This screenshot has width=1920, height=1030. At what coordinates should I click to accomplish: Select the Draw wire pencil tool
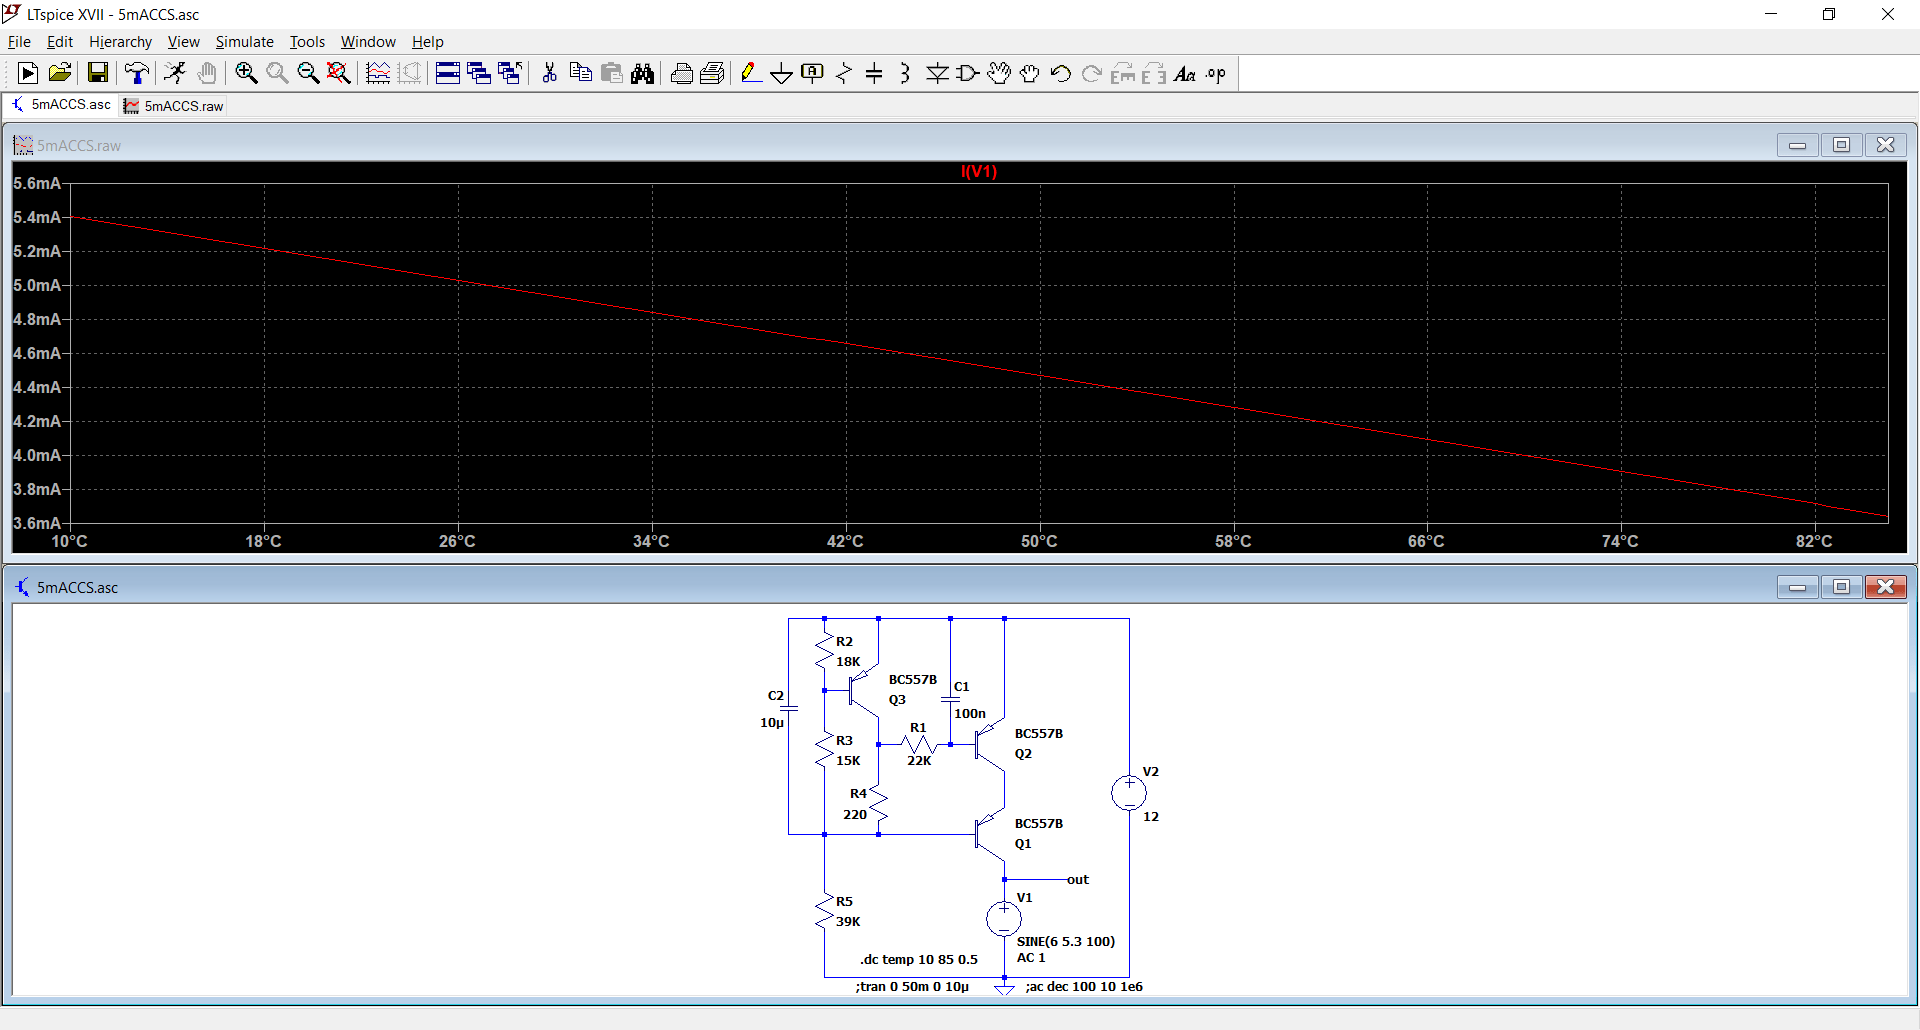pos(751,73)
